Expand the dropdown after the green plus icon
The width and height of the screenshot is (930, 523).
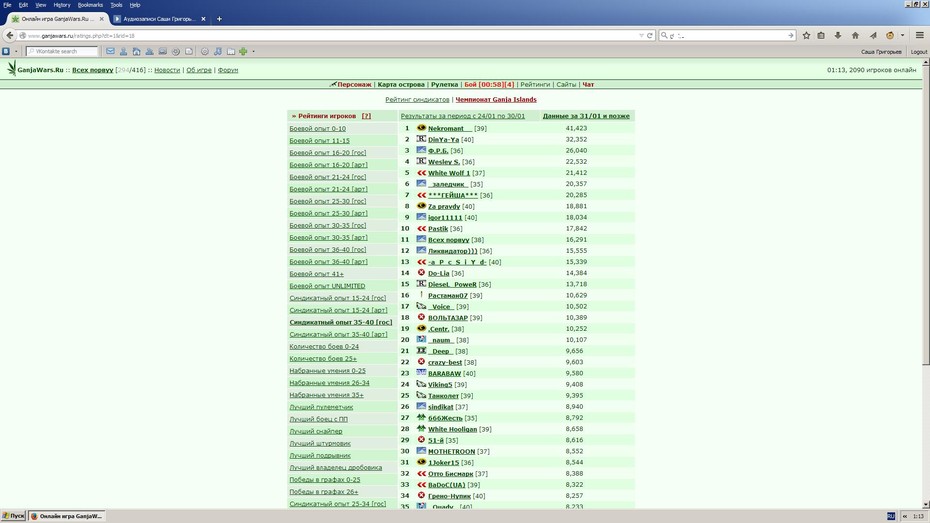[253, 52]
